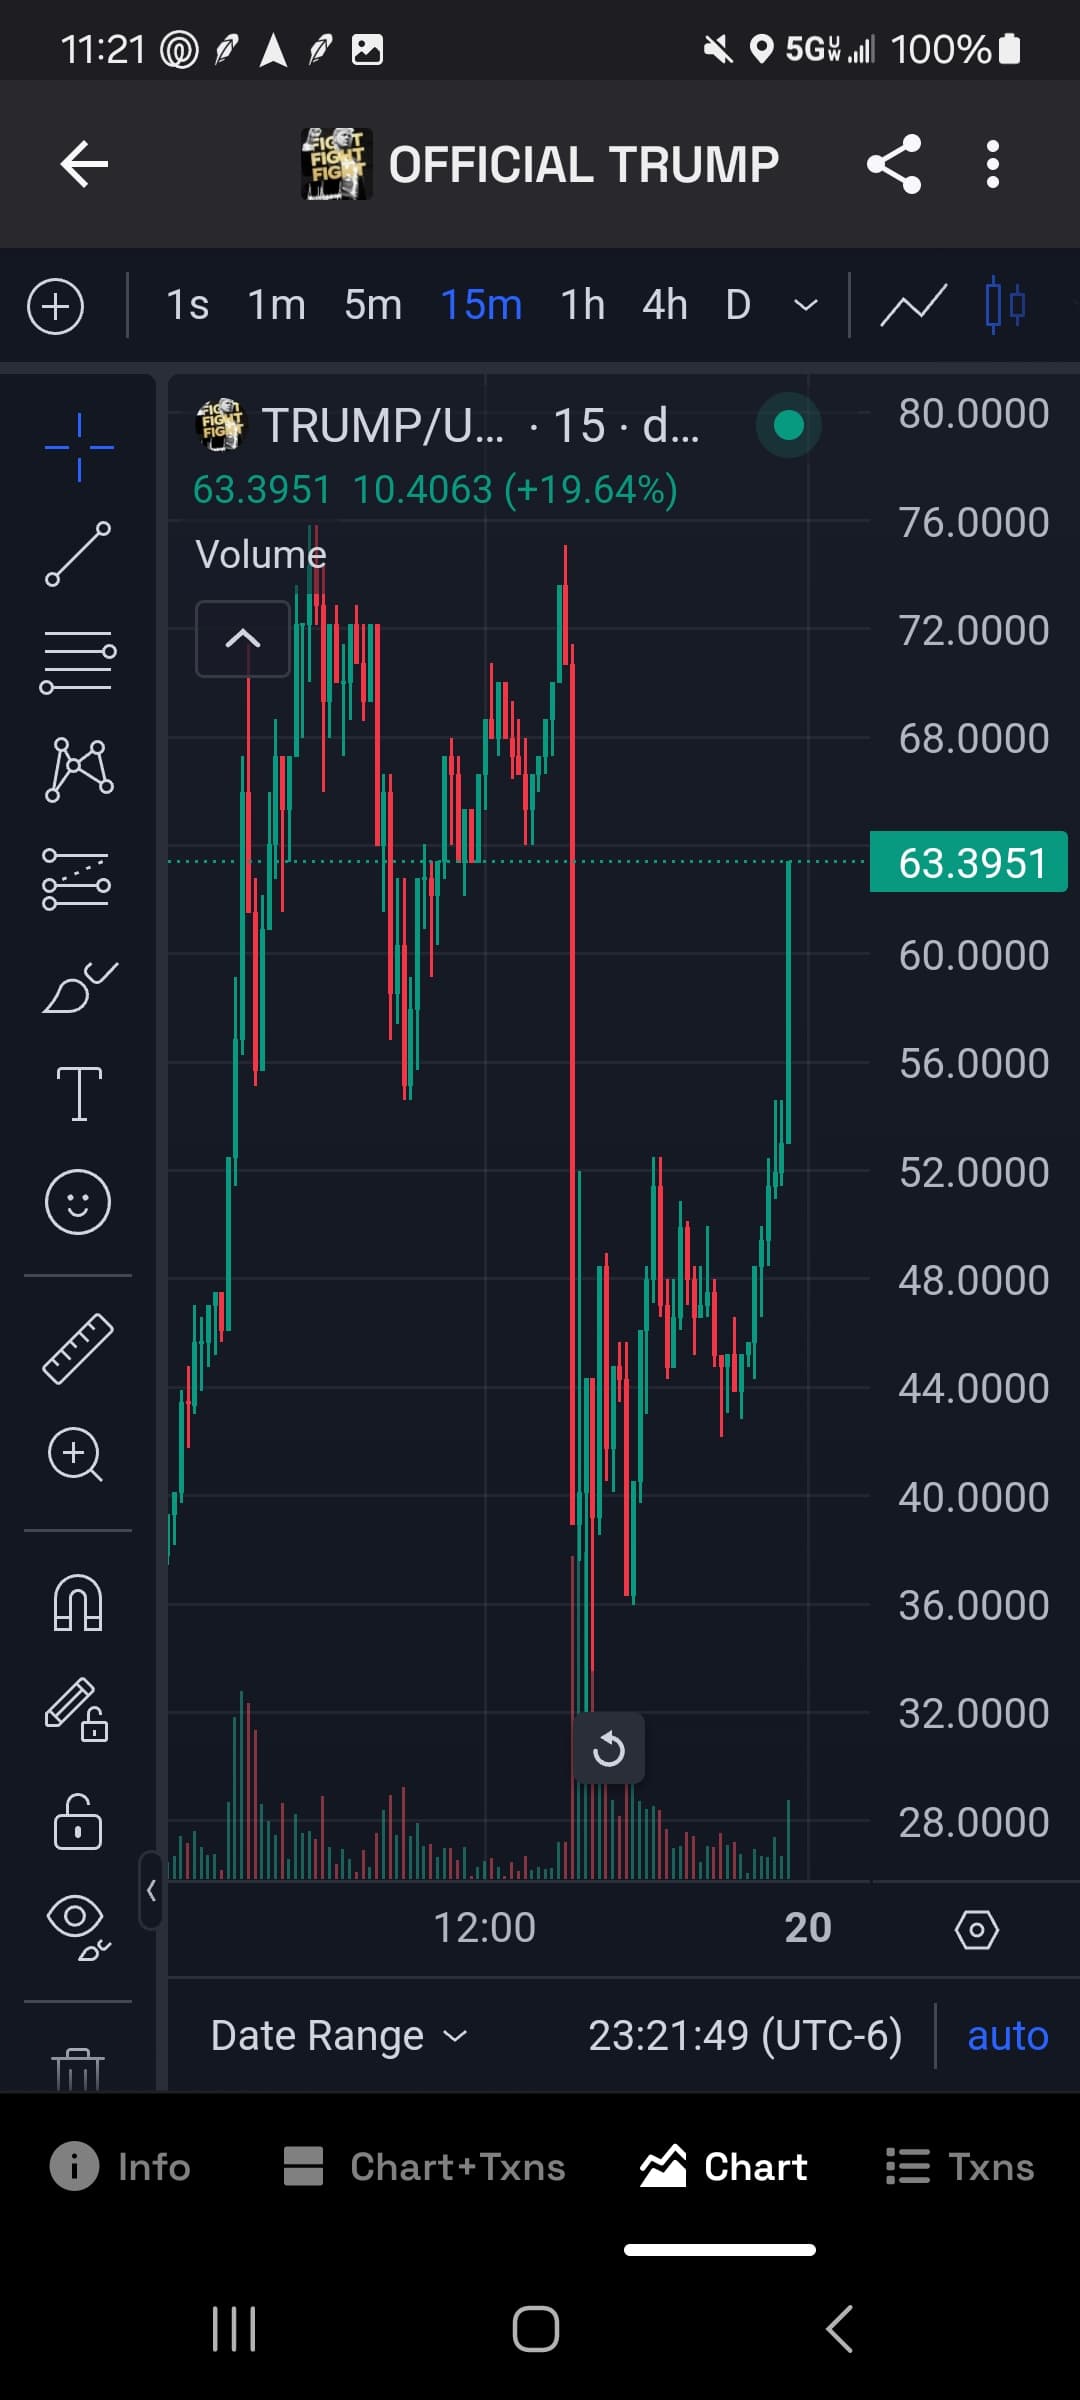The image size is (1080, 2400).
Task: Toggle auto price scale
Action: (x=1007, y=2036)
